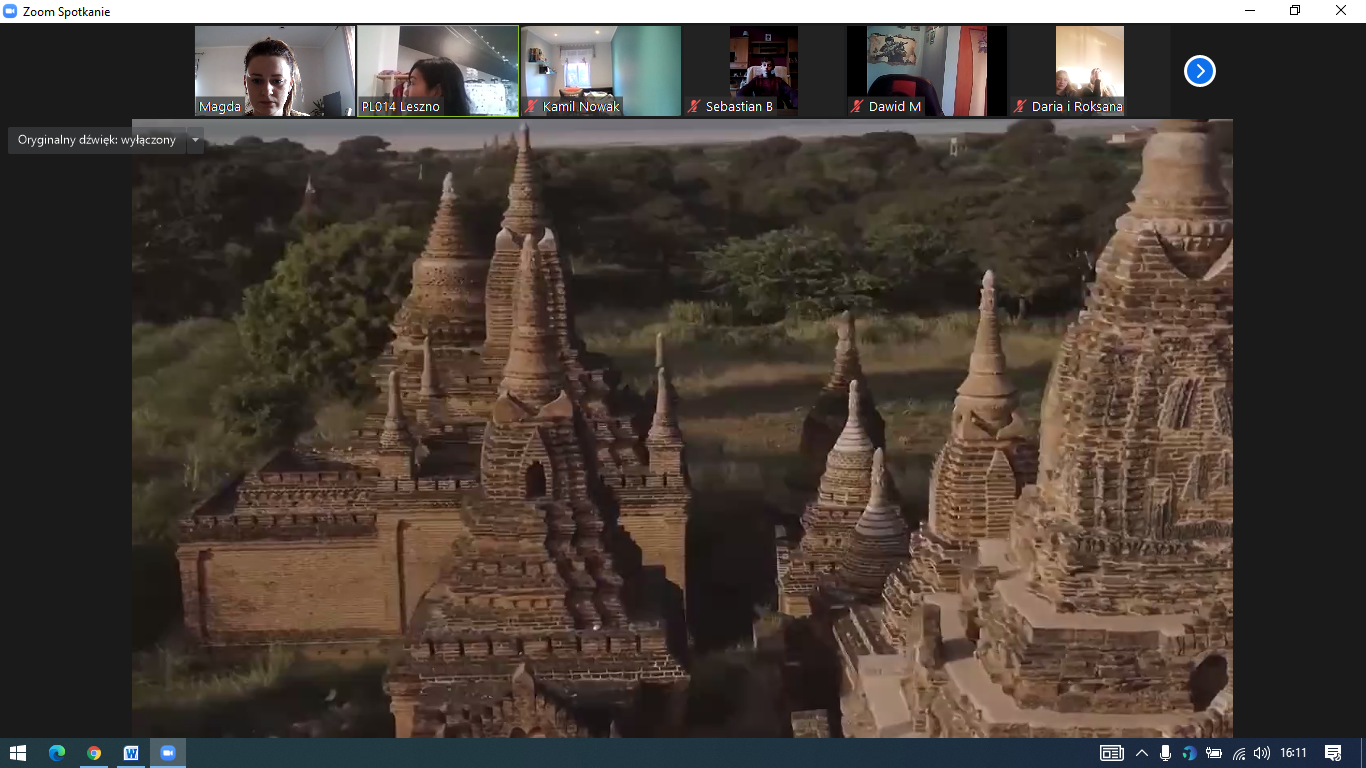The height and width of the screenshot is (768, 1366).
Task: Click the microphone tray icon
Action: click(1166, 753)
